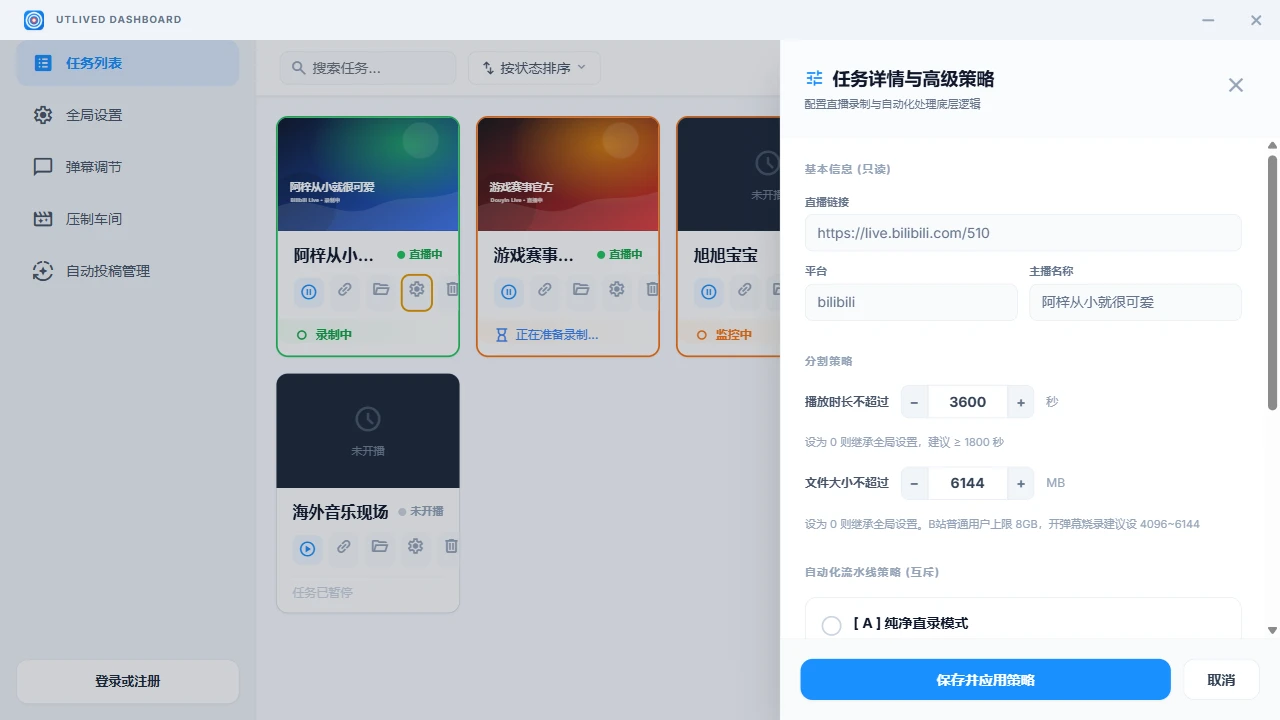1280x720 pixels.
Task: Open folder of the 游戏赛事官方 task
Action: tap(581, 291)
